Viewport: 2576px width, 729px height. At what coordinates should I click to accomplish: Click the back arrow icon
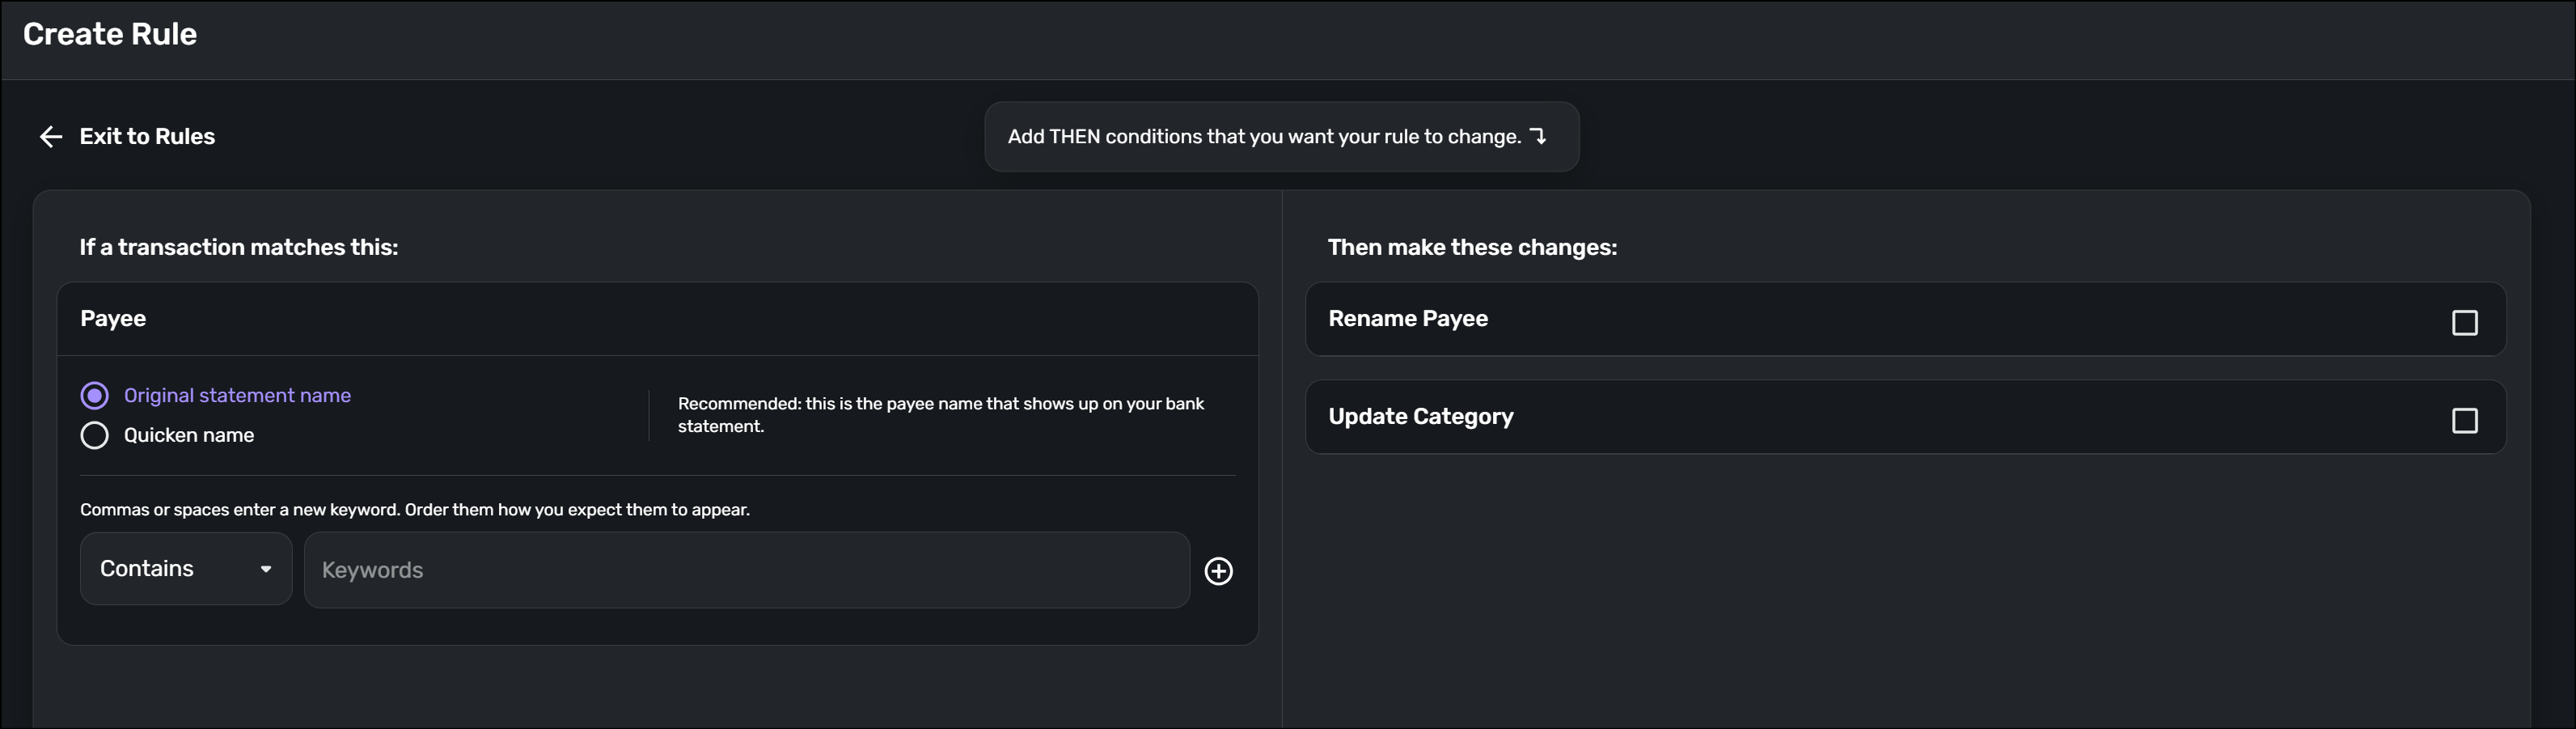click(51, 137)
